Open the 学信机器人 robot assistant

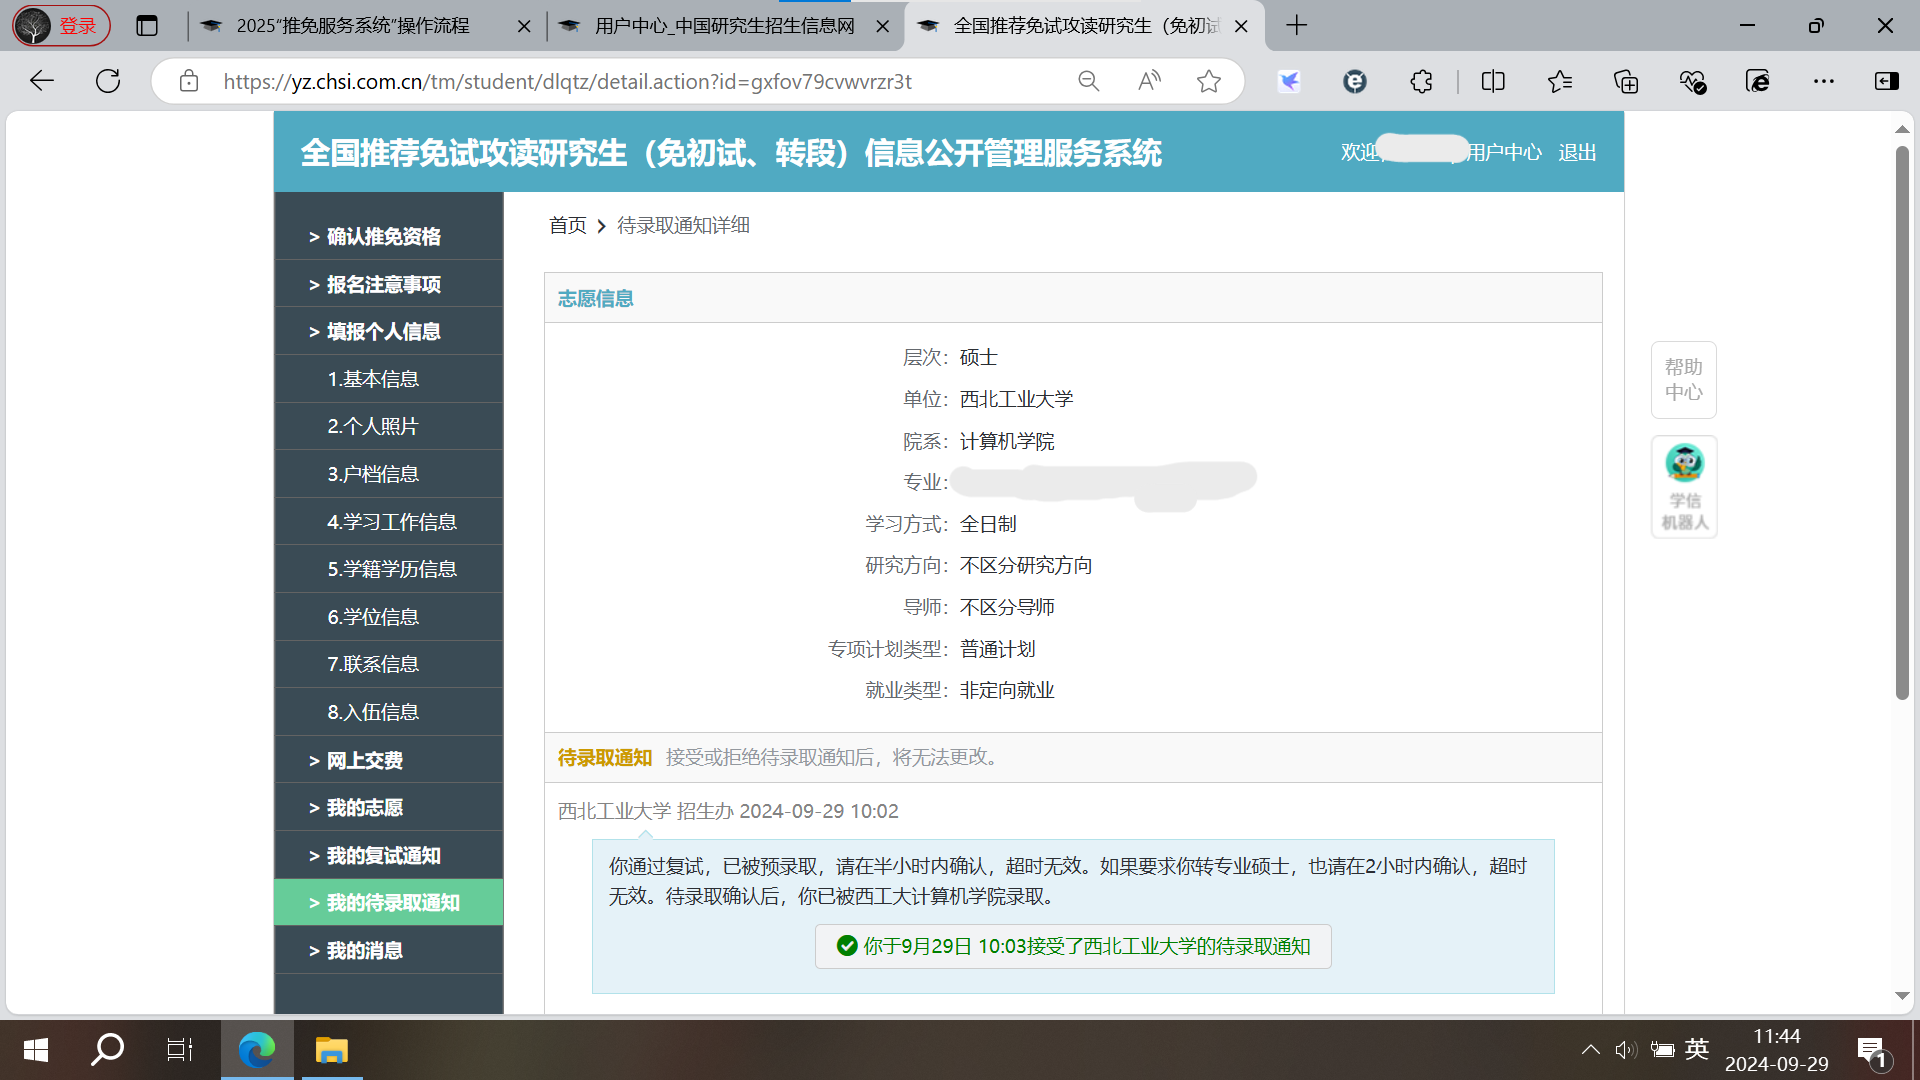pyautogui.click(x=1684, y=487)
